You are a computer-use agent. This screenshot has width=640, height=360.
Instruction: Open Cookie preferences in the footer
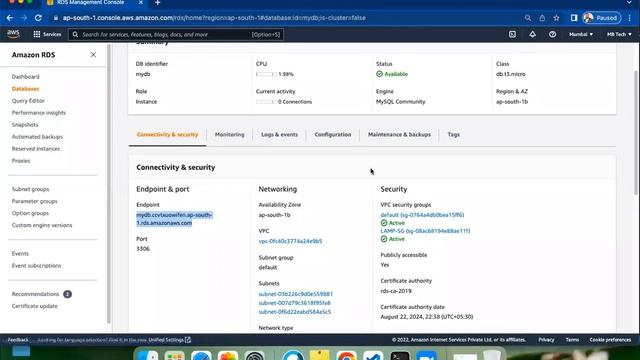pos(610,340)
